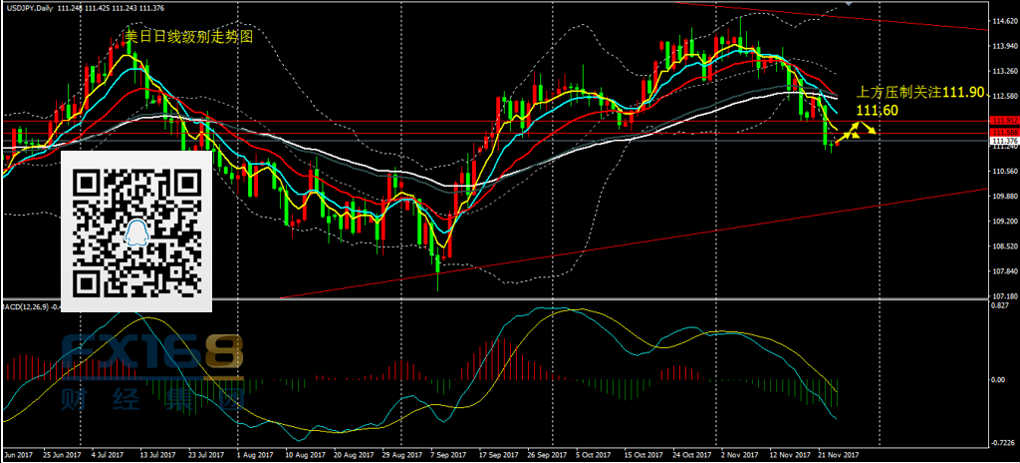
Task: Click the 107.180 price axis label
Action: point(1003,297)
